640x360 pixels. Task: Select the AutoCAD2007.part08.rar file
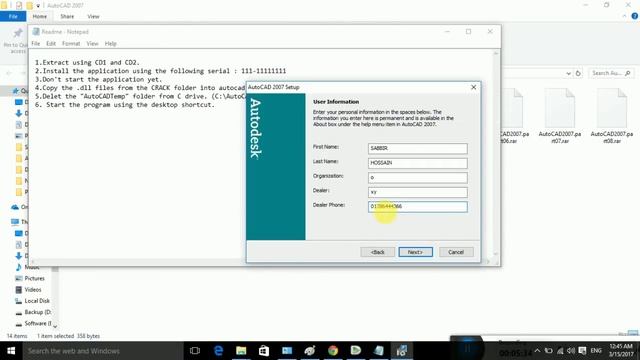point(611,116)
